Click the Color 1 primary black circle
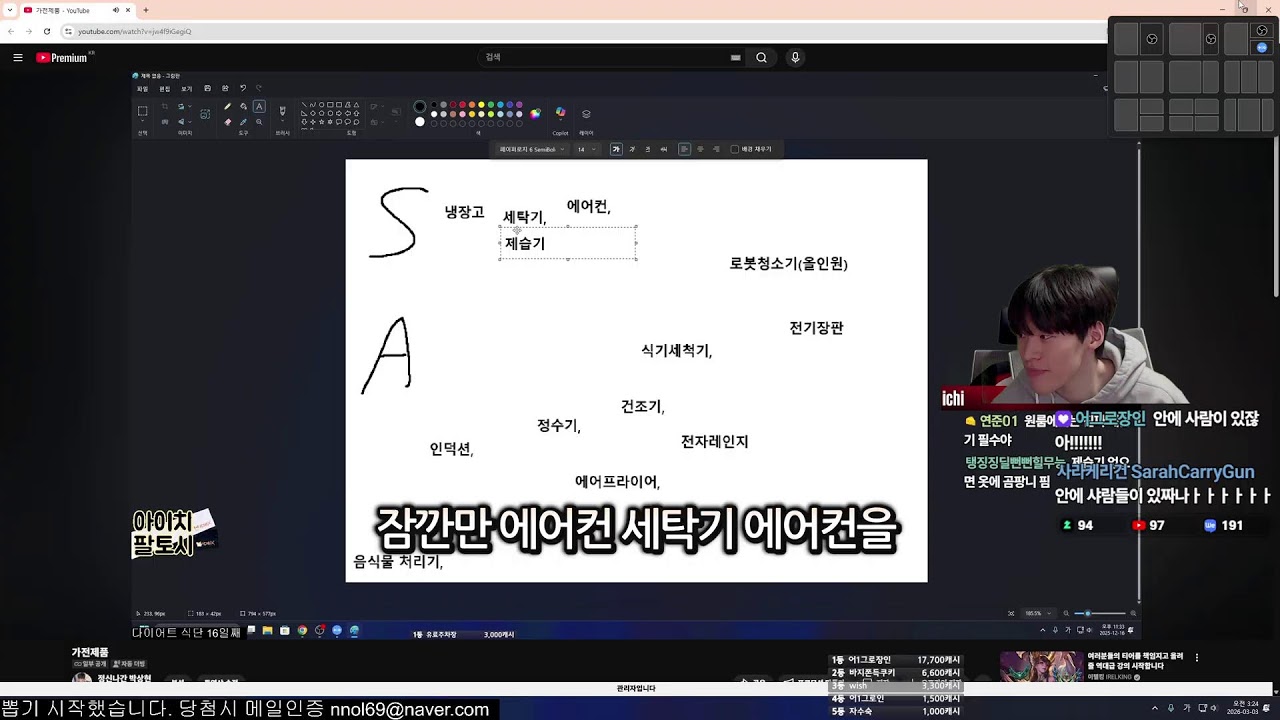The height and width of the screenshot is (720, 1280). [420, 106]
